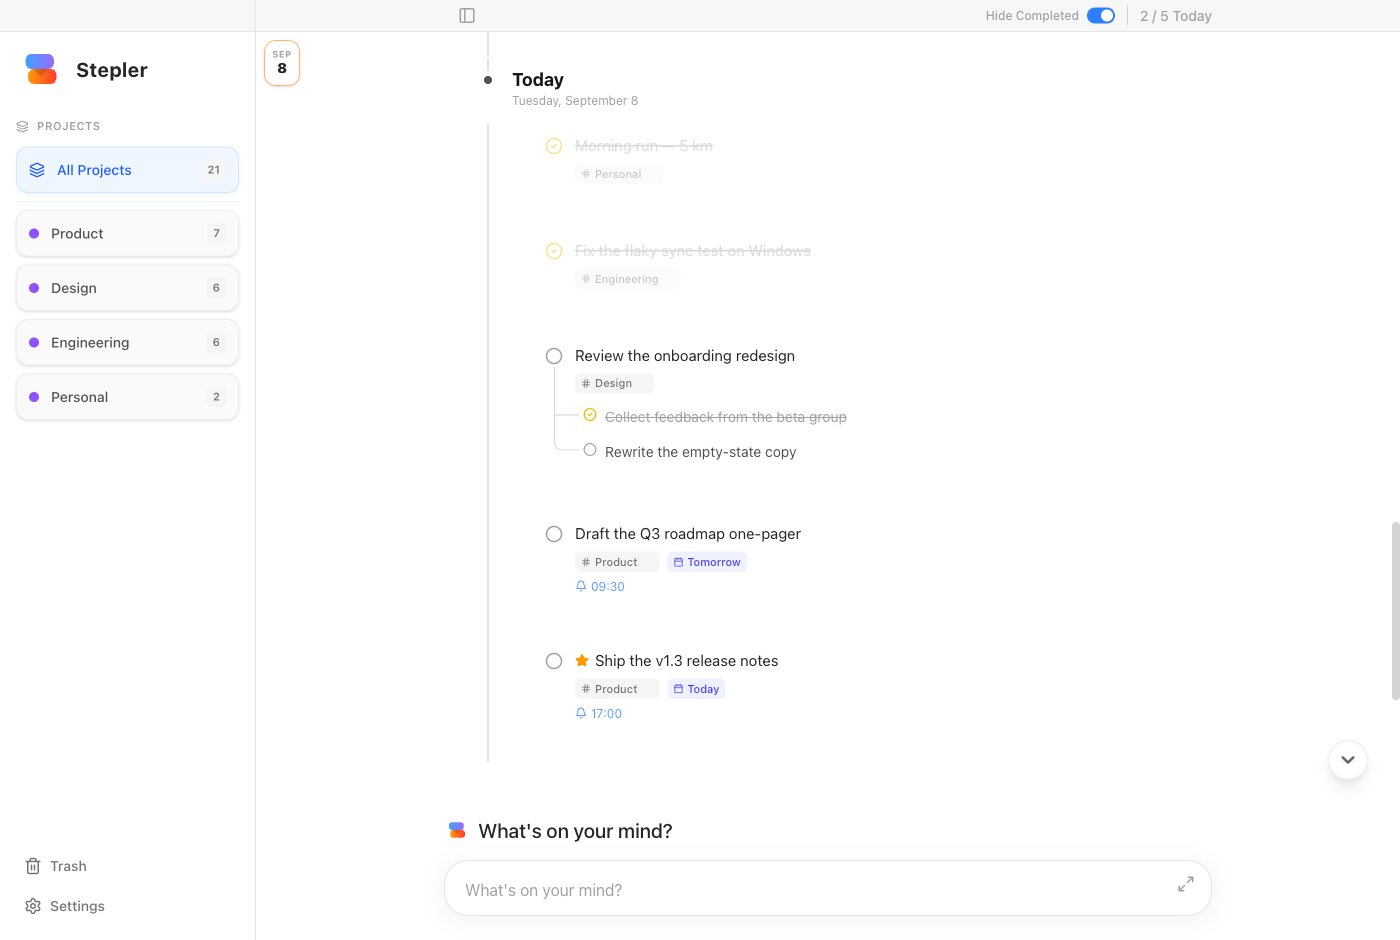Image resolution: width=1400 pixels, height=940 pixels.
Task: Open the Personal project
Action: pyautogui.click(x=127, y=397)
